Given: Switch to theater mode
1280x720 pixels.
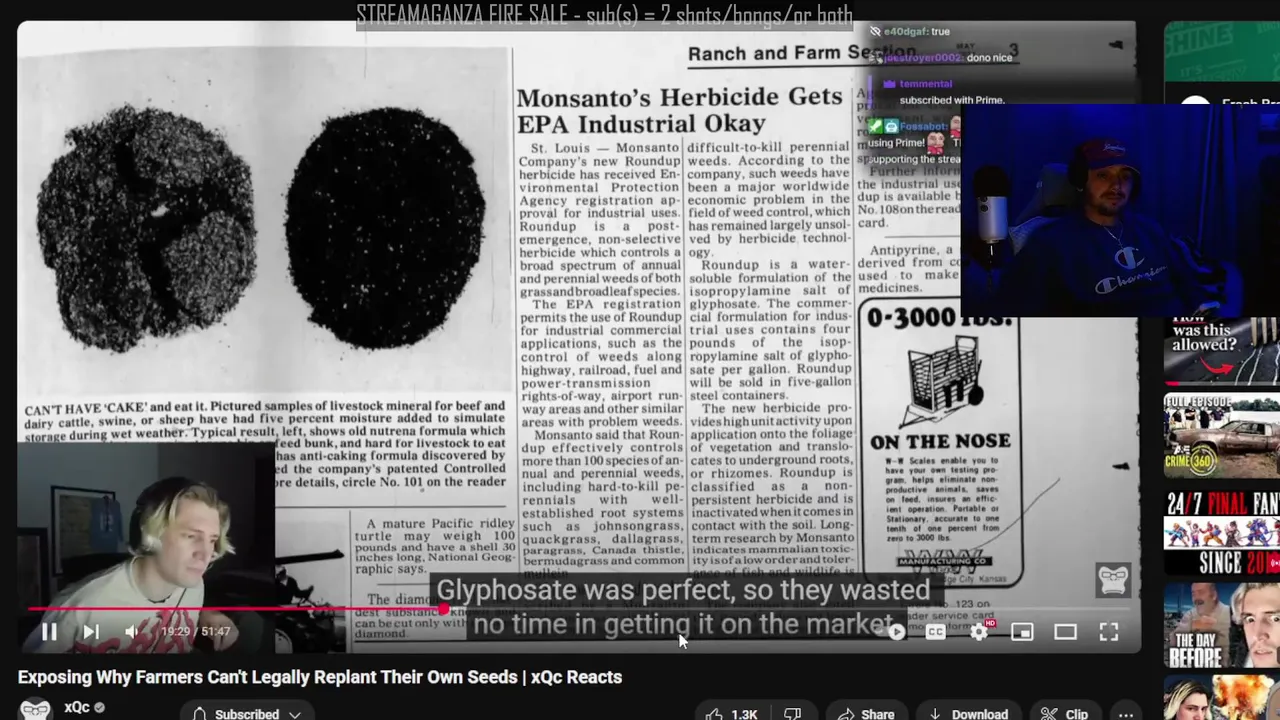Looking at the screenshot, I should point(1065,631).
